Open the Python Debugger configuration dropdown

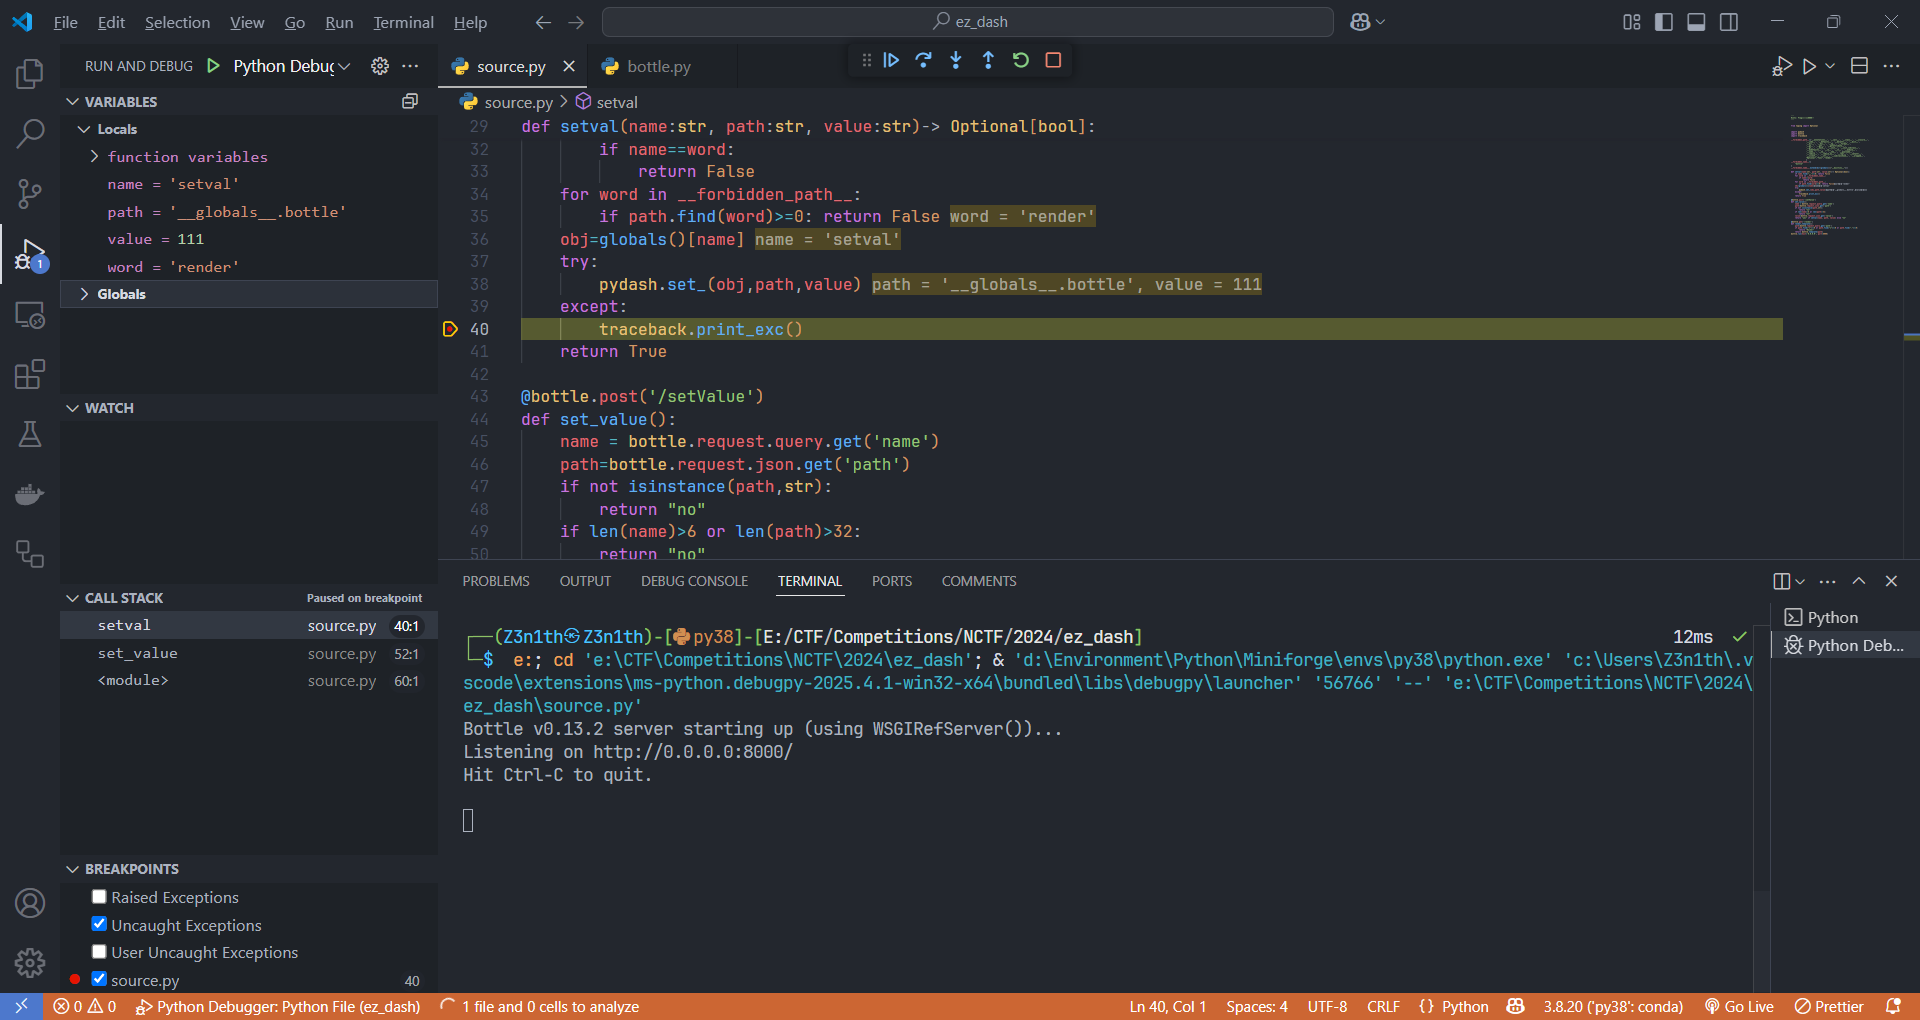coord(291,66)
